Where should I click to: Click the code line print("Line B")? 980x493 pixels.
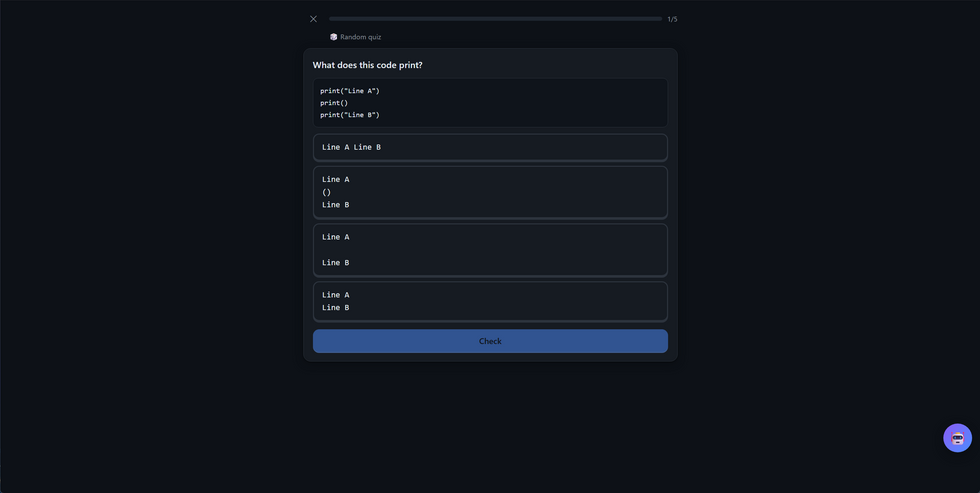tap(349, 115)
